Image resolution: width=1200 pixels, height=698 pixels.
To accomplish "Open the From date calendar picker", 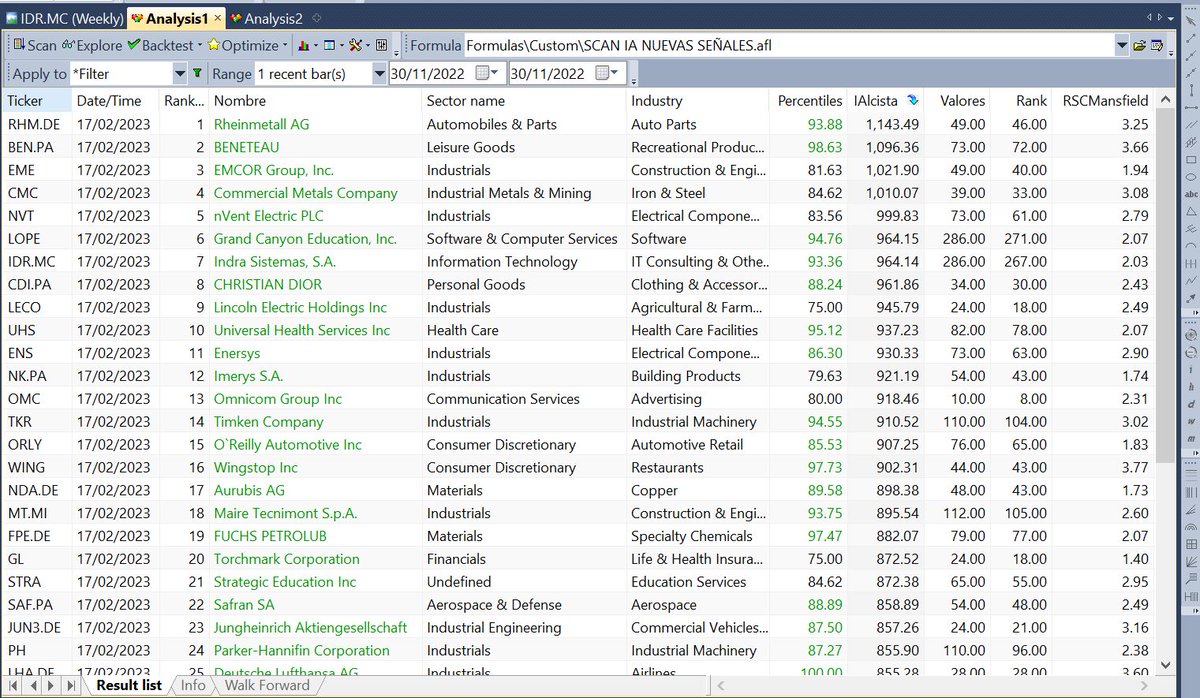I will [485, 73].
